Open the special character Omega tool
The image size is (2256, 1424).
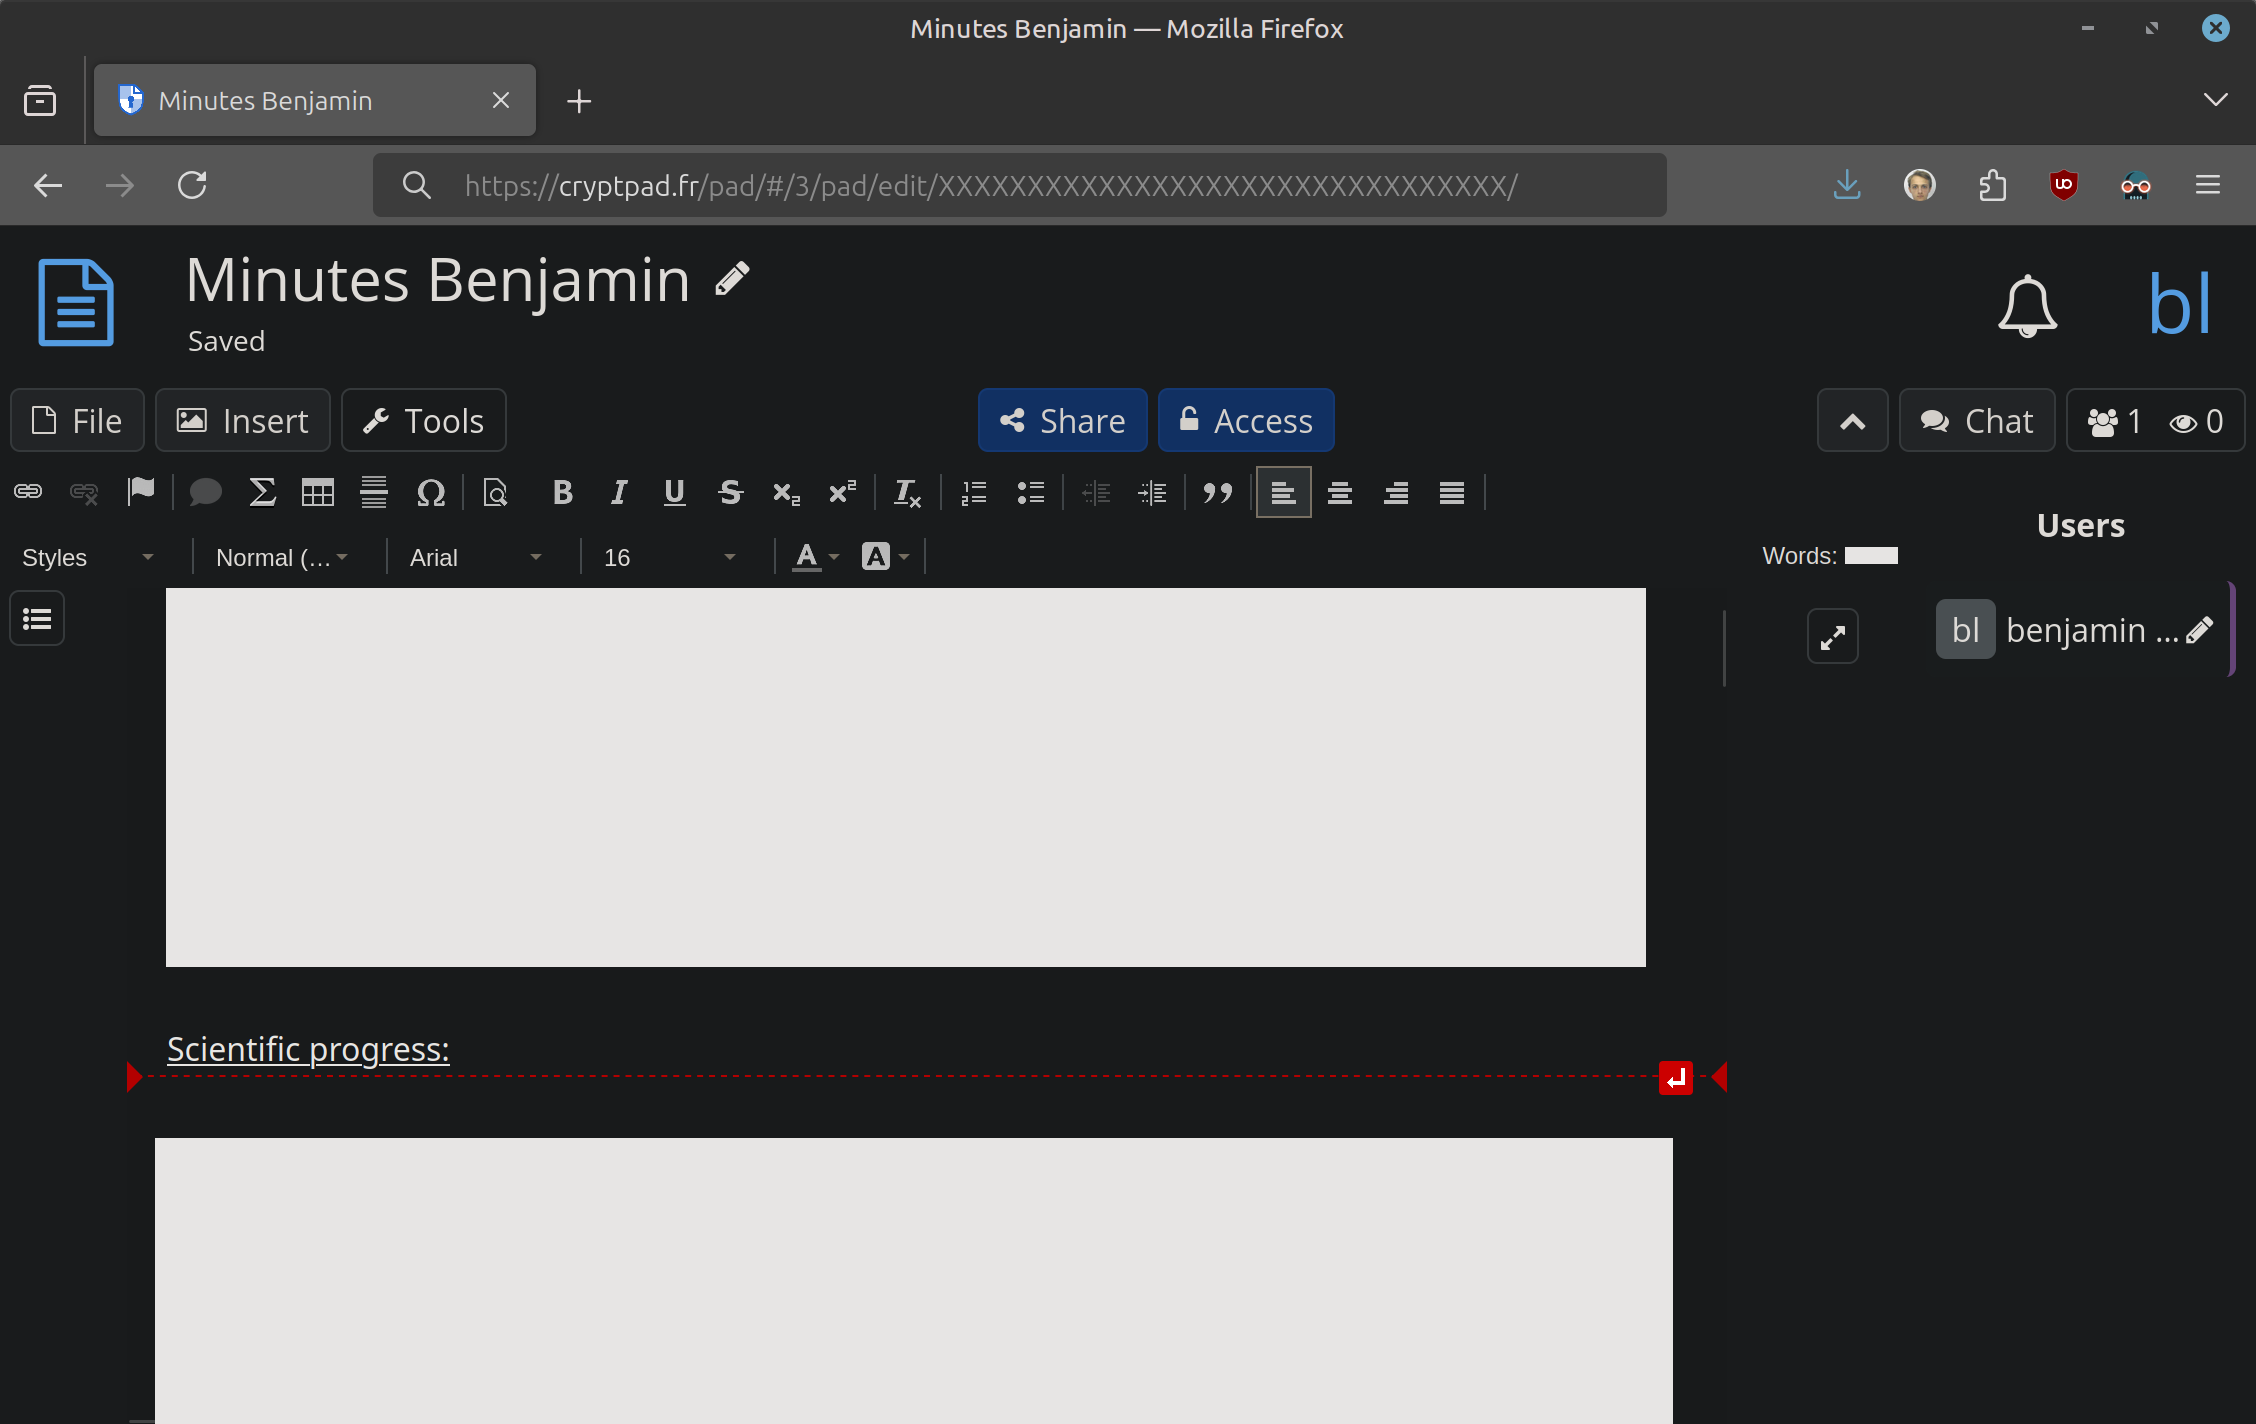coord(430,492)
